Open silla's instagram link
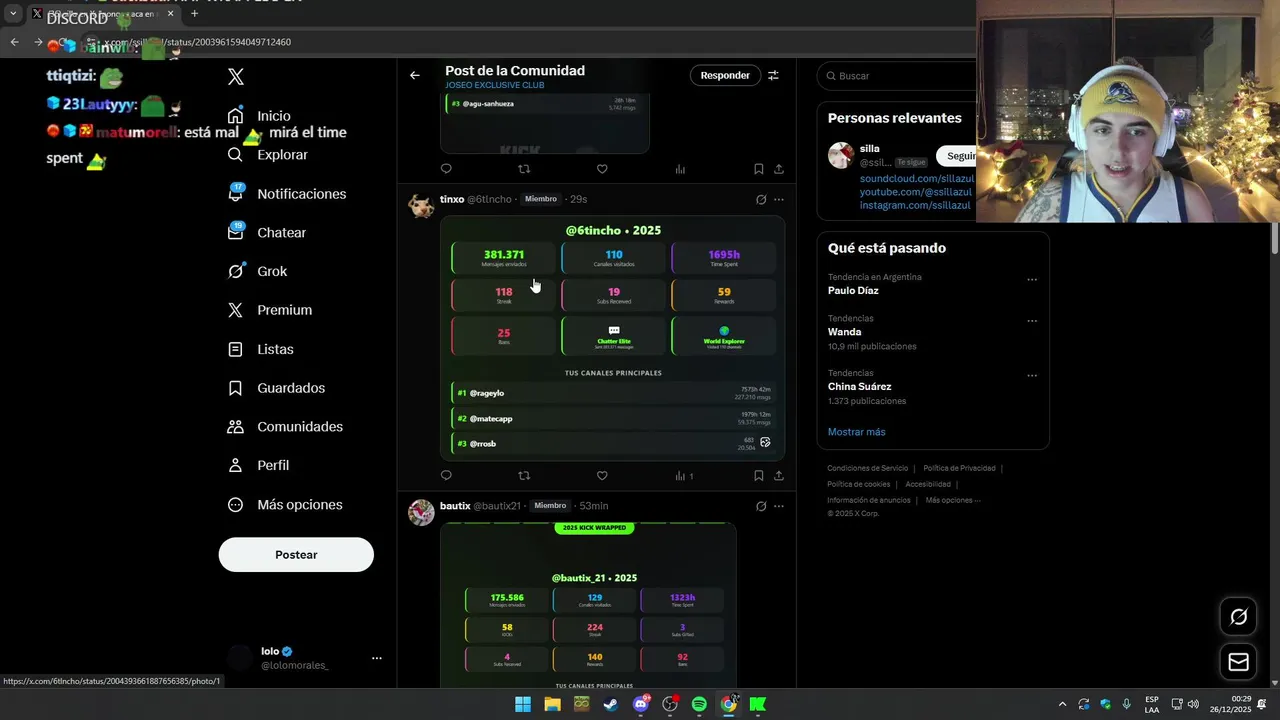The image size is (1280, 720). [915, 205]
